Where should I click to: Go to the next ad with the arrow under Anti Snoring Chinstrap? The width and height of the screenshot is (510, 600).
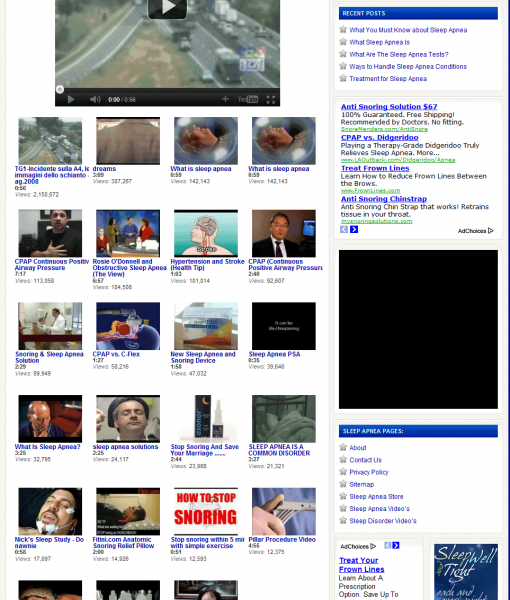[x=354, y=229]
